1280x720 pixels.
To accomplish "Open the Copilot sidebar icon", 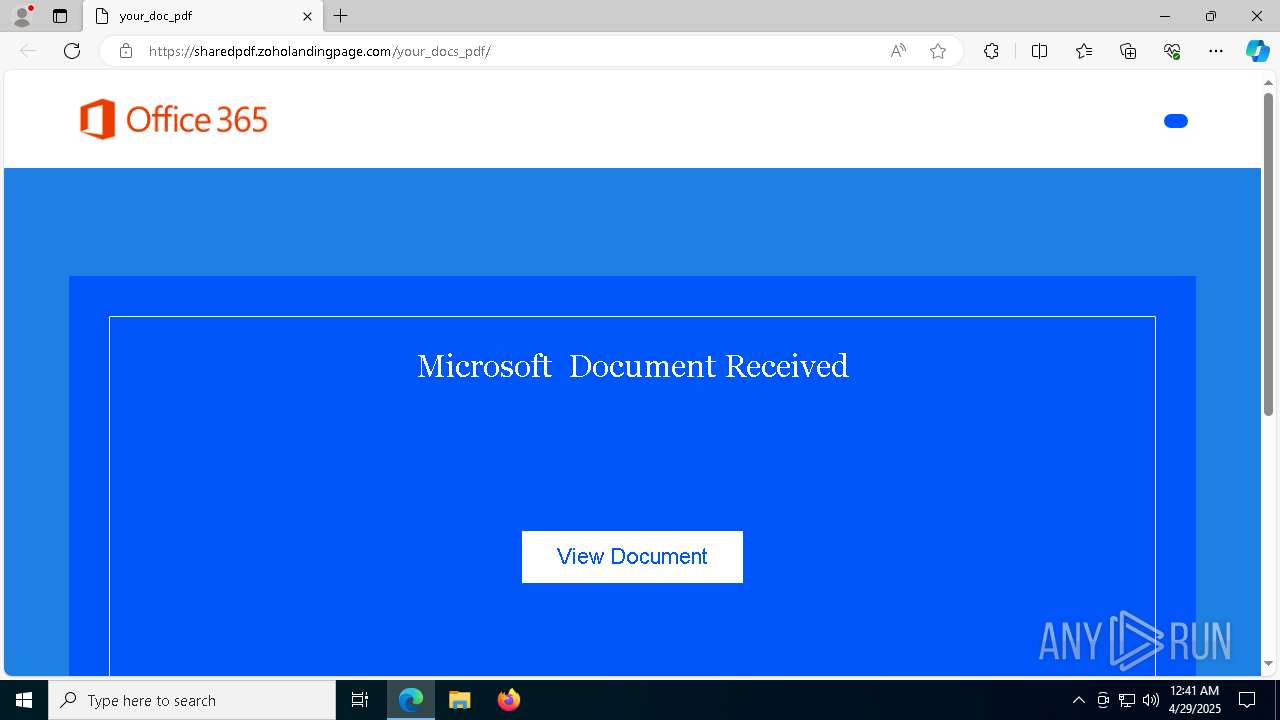I will (x=1257, y=51).
